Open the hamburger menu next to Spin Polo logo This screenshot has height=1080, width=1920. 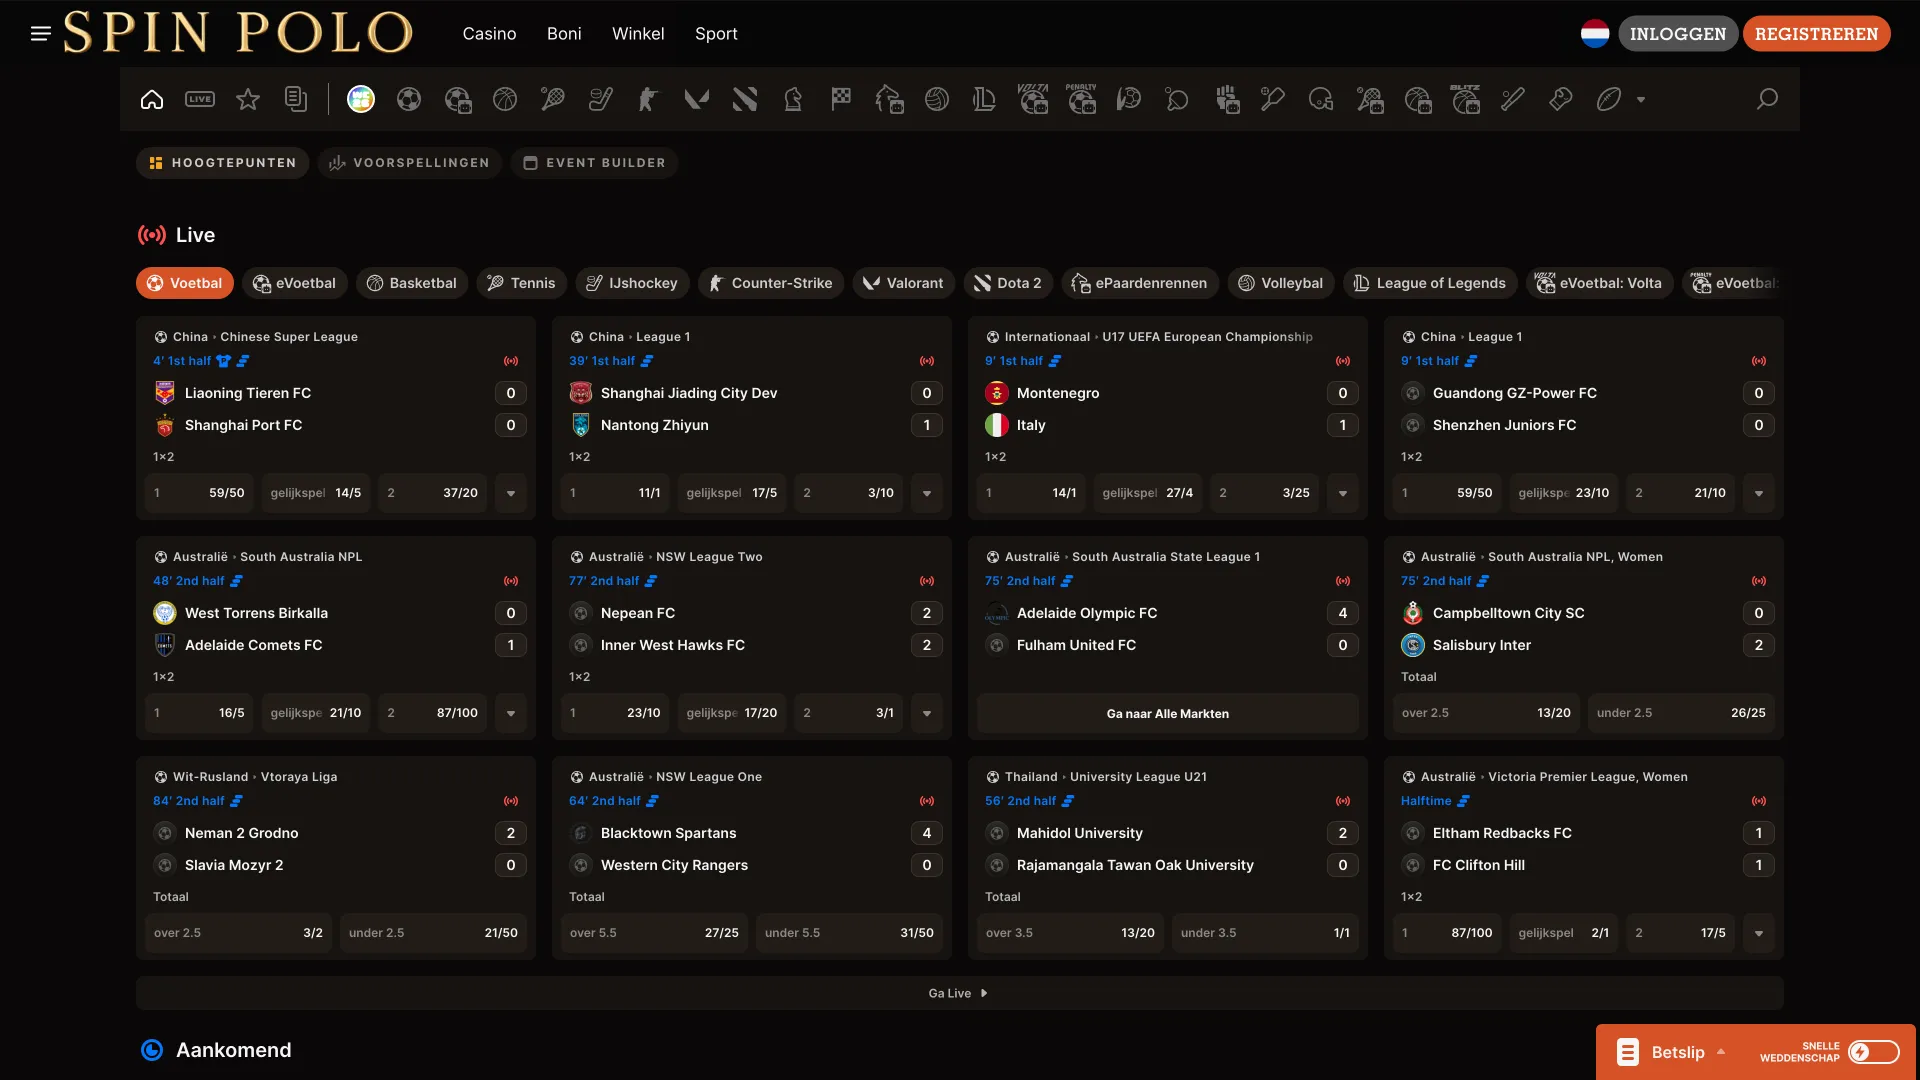coord(41,34)
